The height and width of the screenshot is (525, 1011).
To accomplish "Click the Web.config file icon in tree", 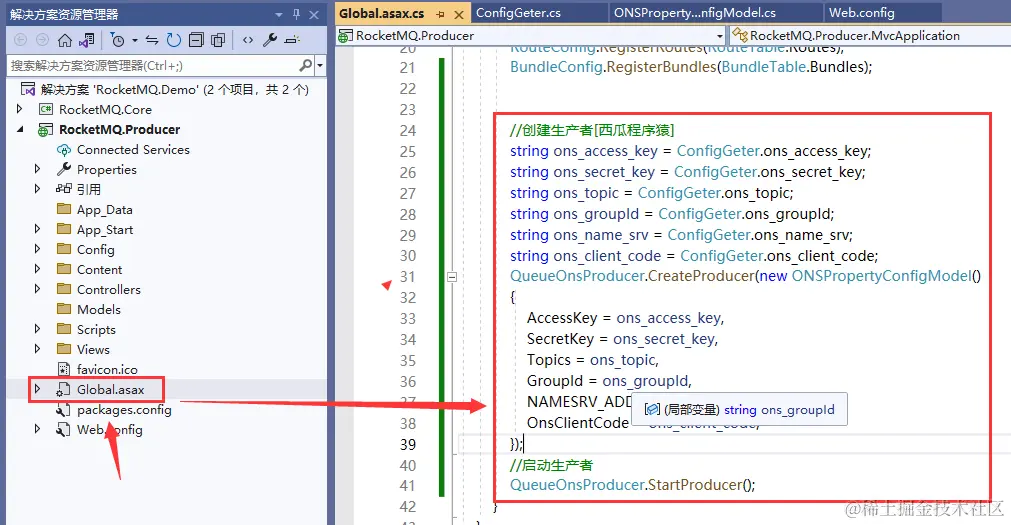I will pyautogui.click(x=63, y=430).
